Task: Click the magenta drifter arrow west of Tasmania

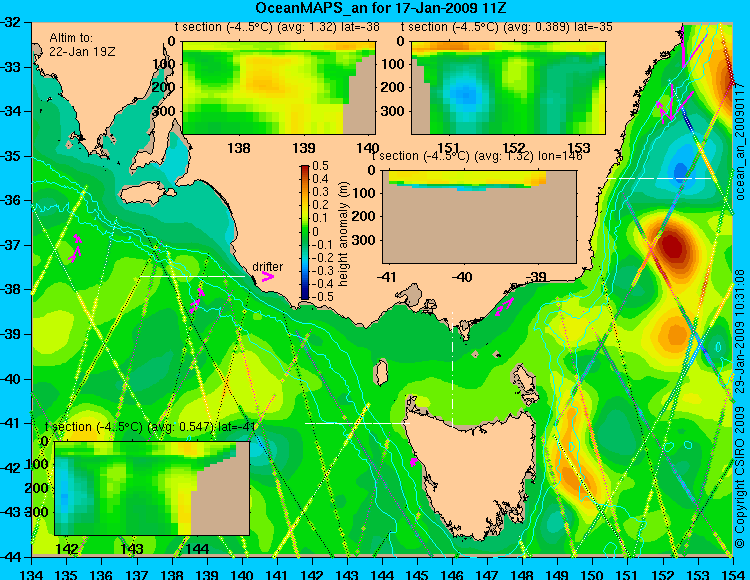Action: [413, 461]
